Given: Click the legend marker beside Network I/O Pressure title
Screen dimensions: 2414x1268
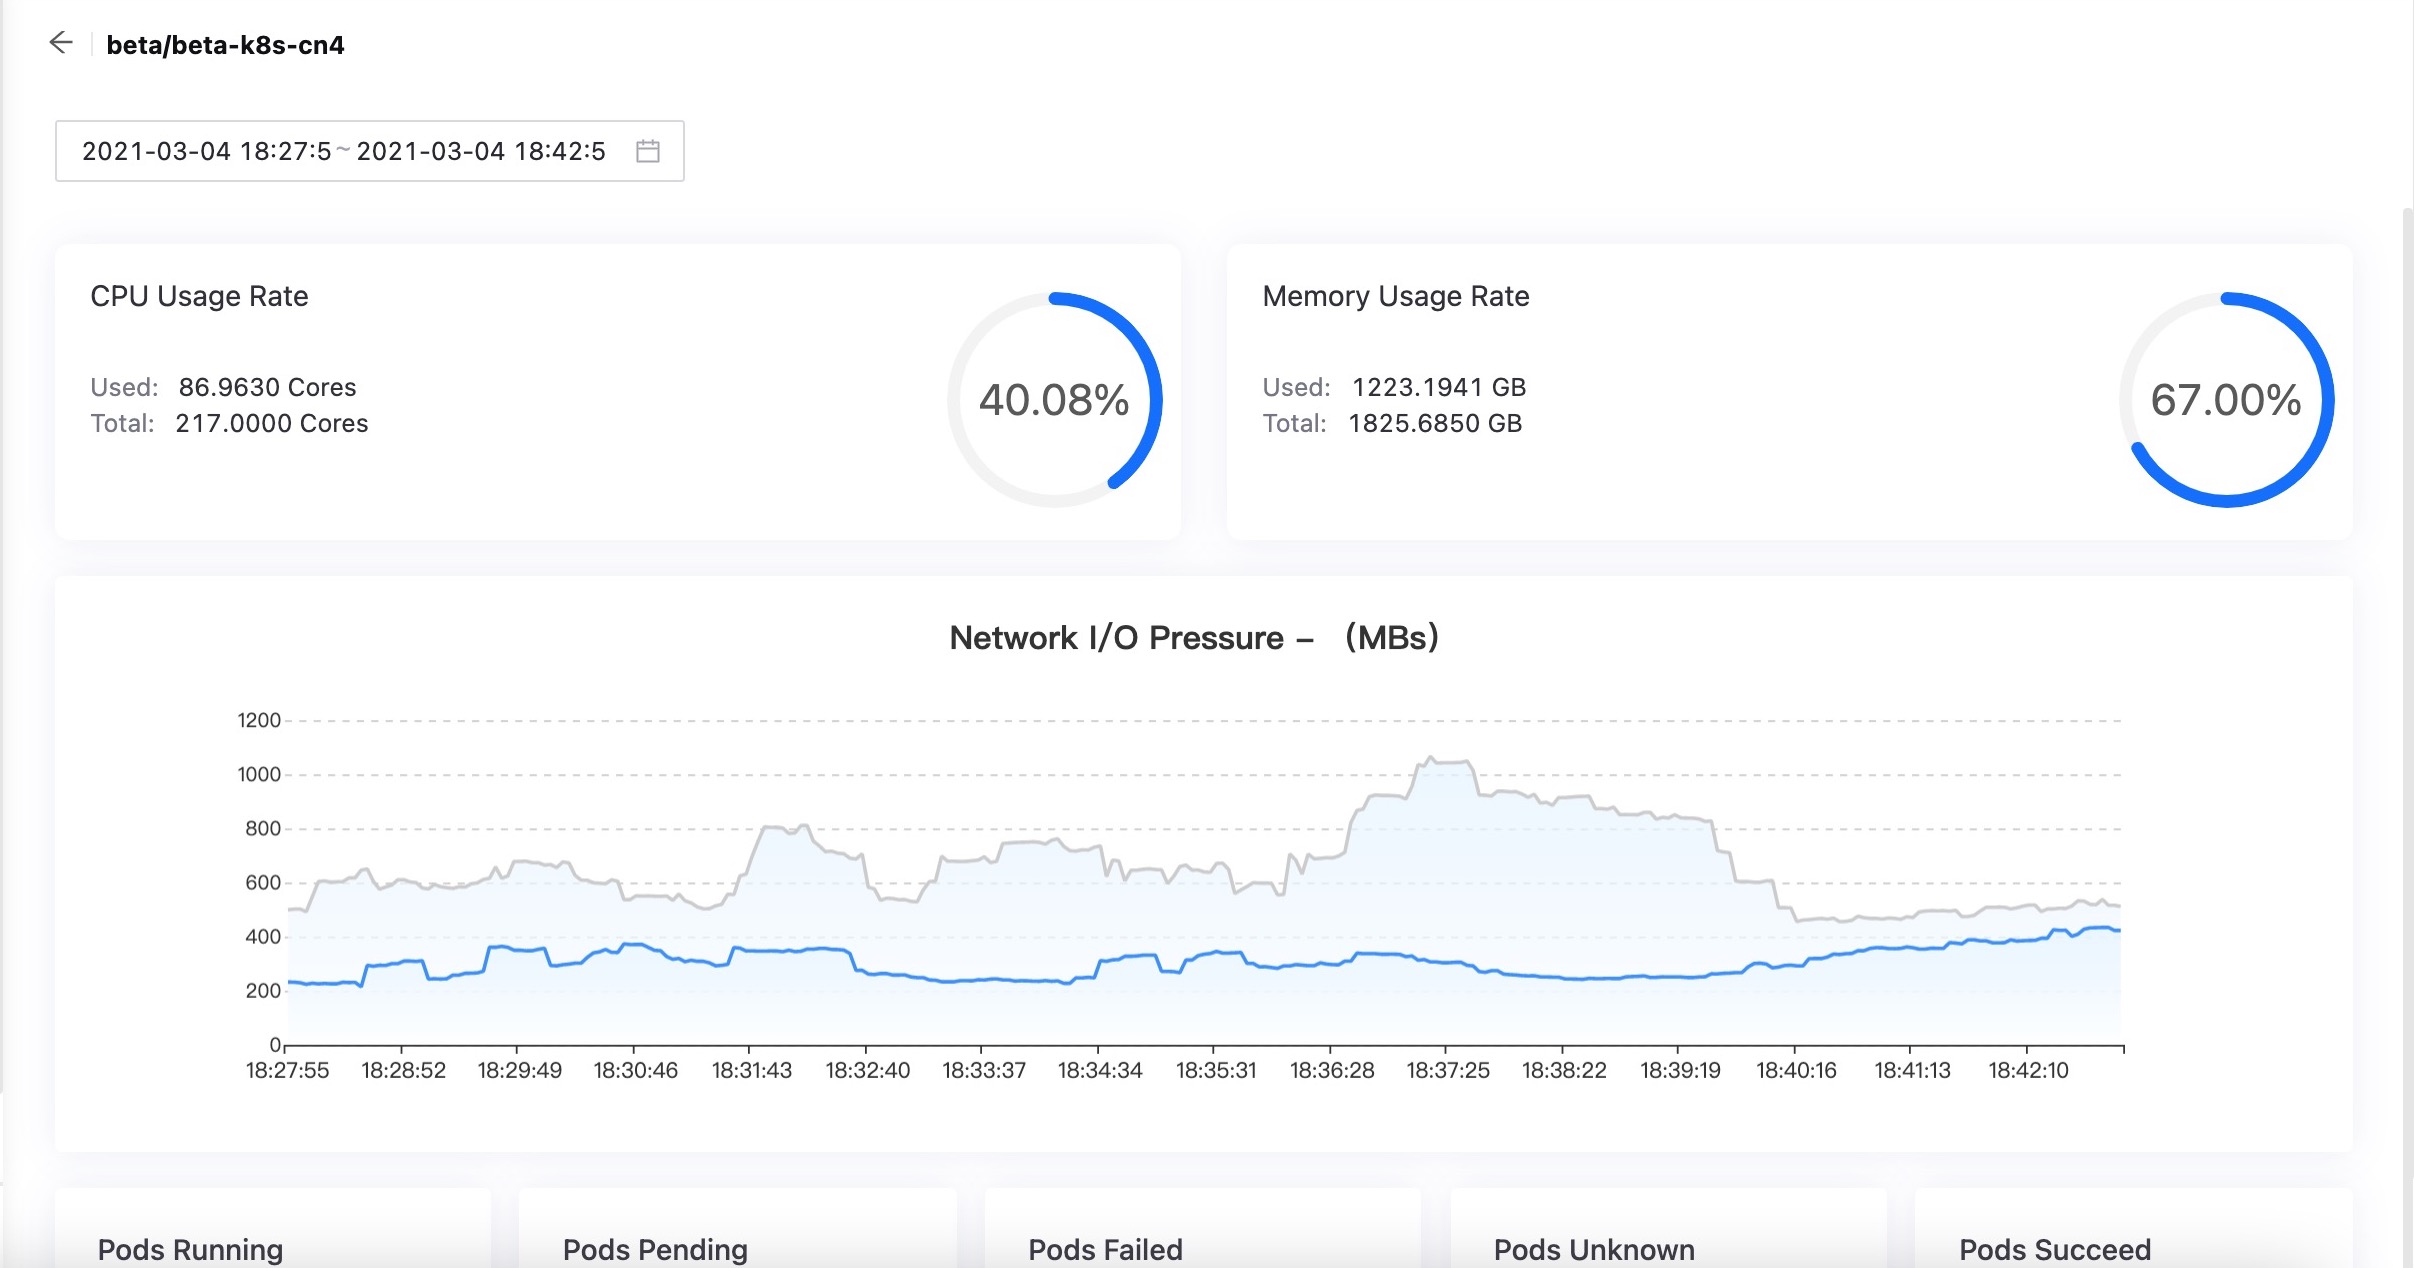Looking at the screenshot, I should [x=1307, y=637].
